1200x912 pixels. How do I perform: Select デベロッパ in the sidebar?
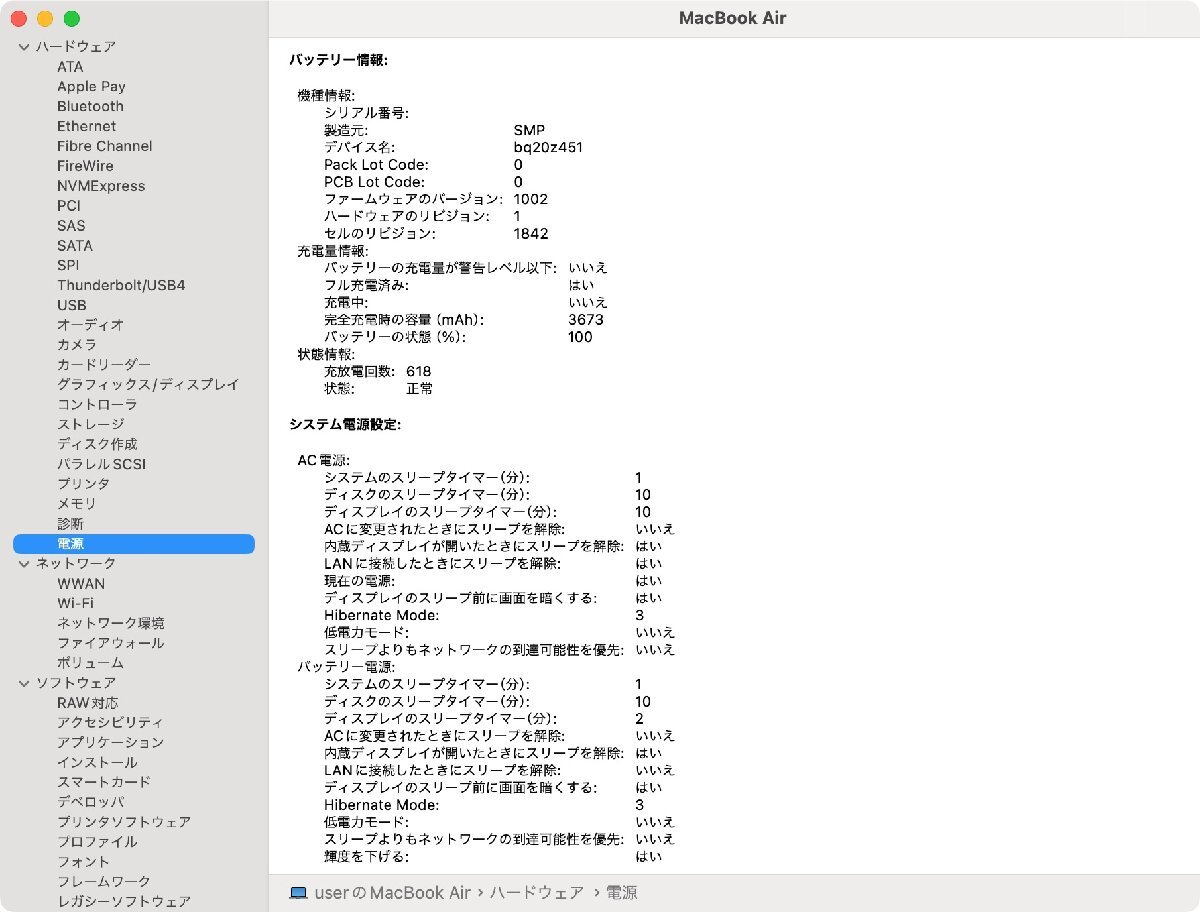[x=90, y=802]
